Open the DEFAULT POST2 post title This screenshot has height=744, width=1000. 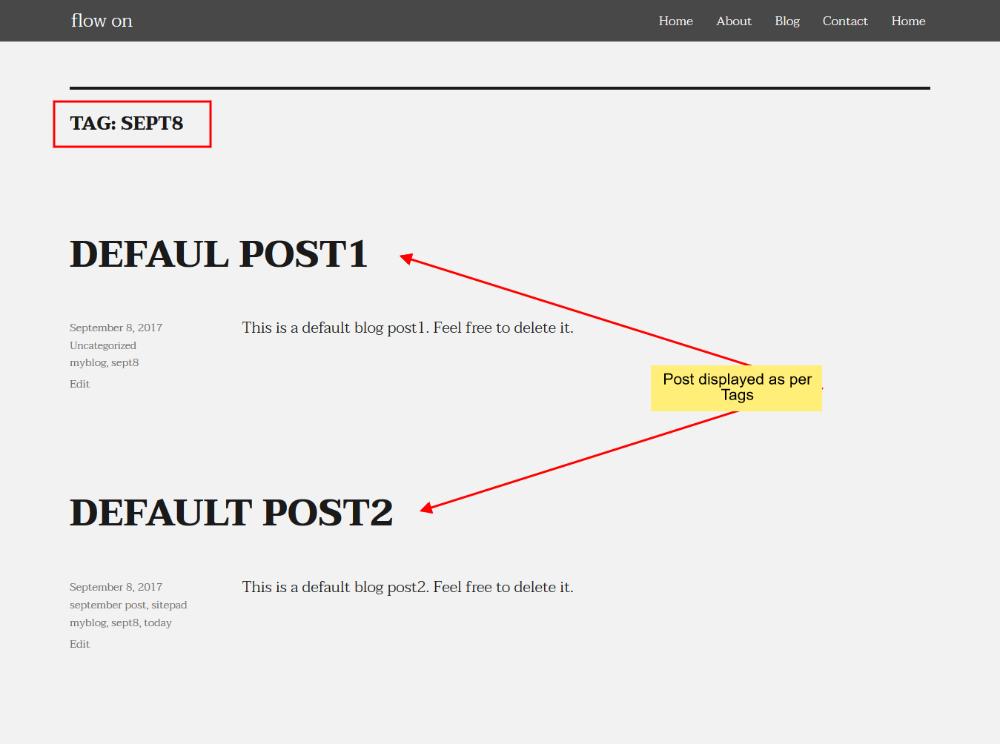click(x=231, y=513)
